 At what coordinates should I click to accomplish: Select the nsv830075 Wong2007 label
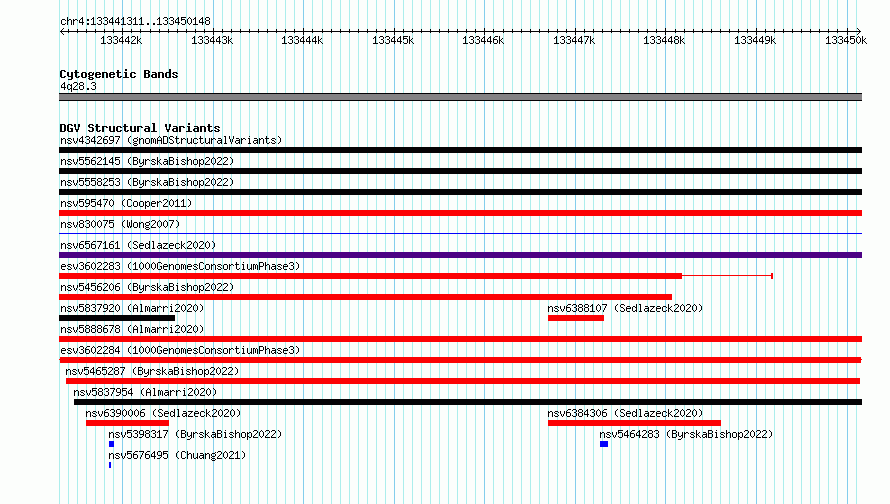point(120,224)
